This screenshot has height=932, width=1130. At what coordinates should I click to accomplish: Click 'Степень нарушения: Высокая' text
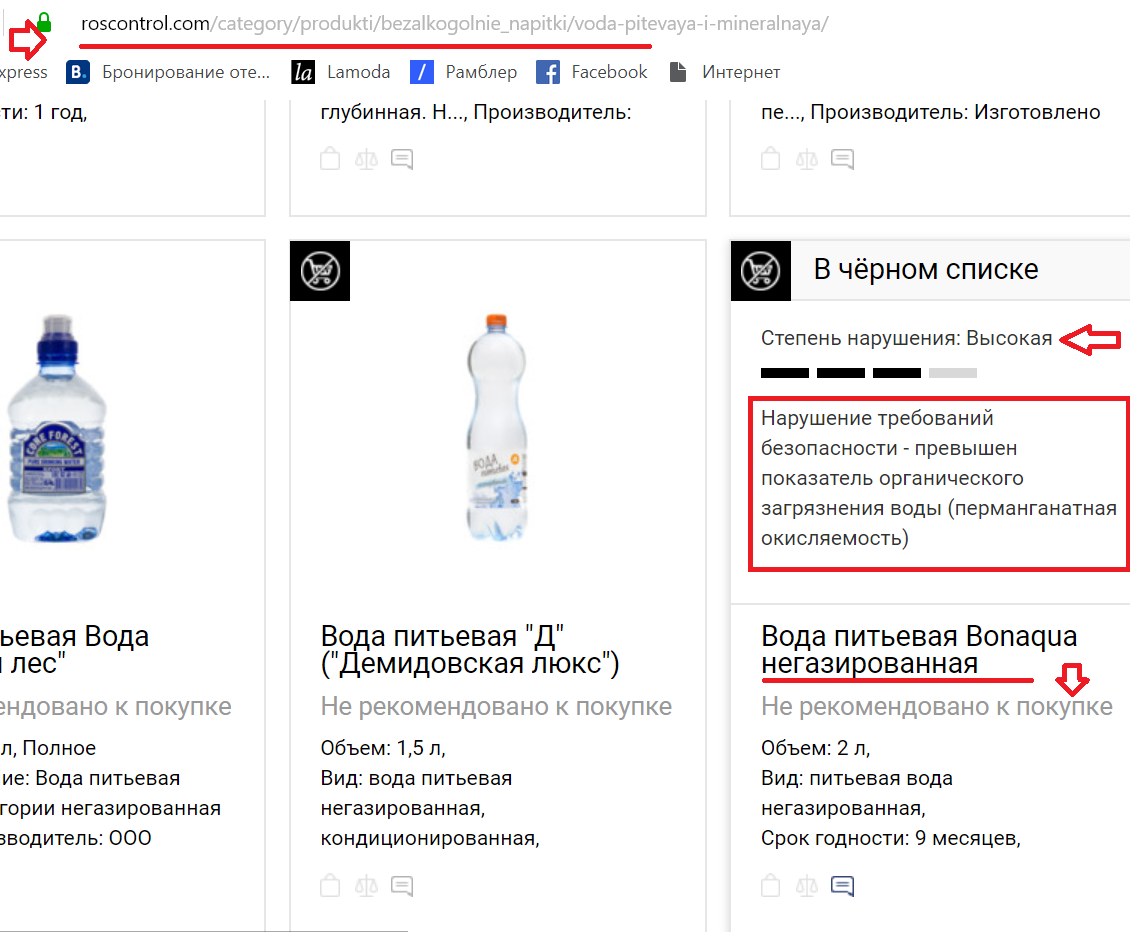[x=907, y=338]
